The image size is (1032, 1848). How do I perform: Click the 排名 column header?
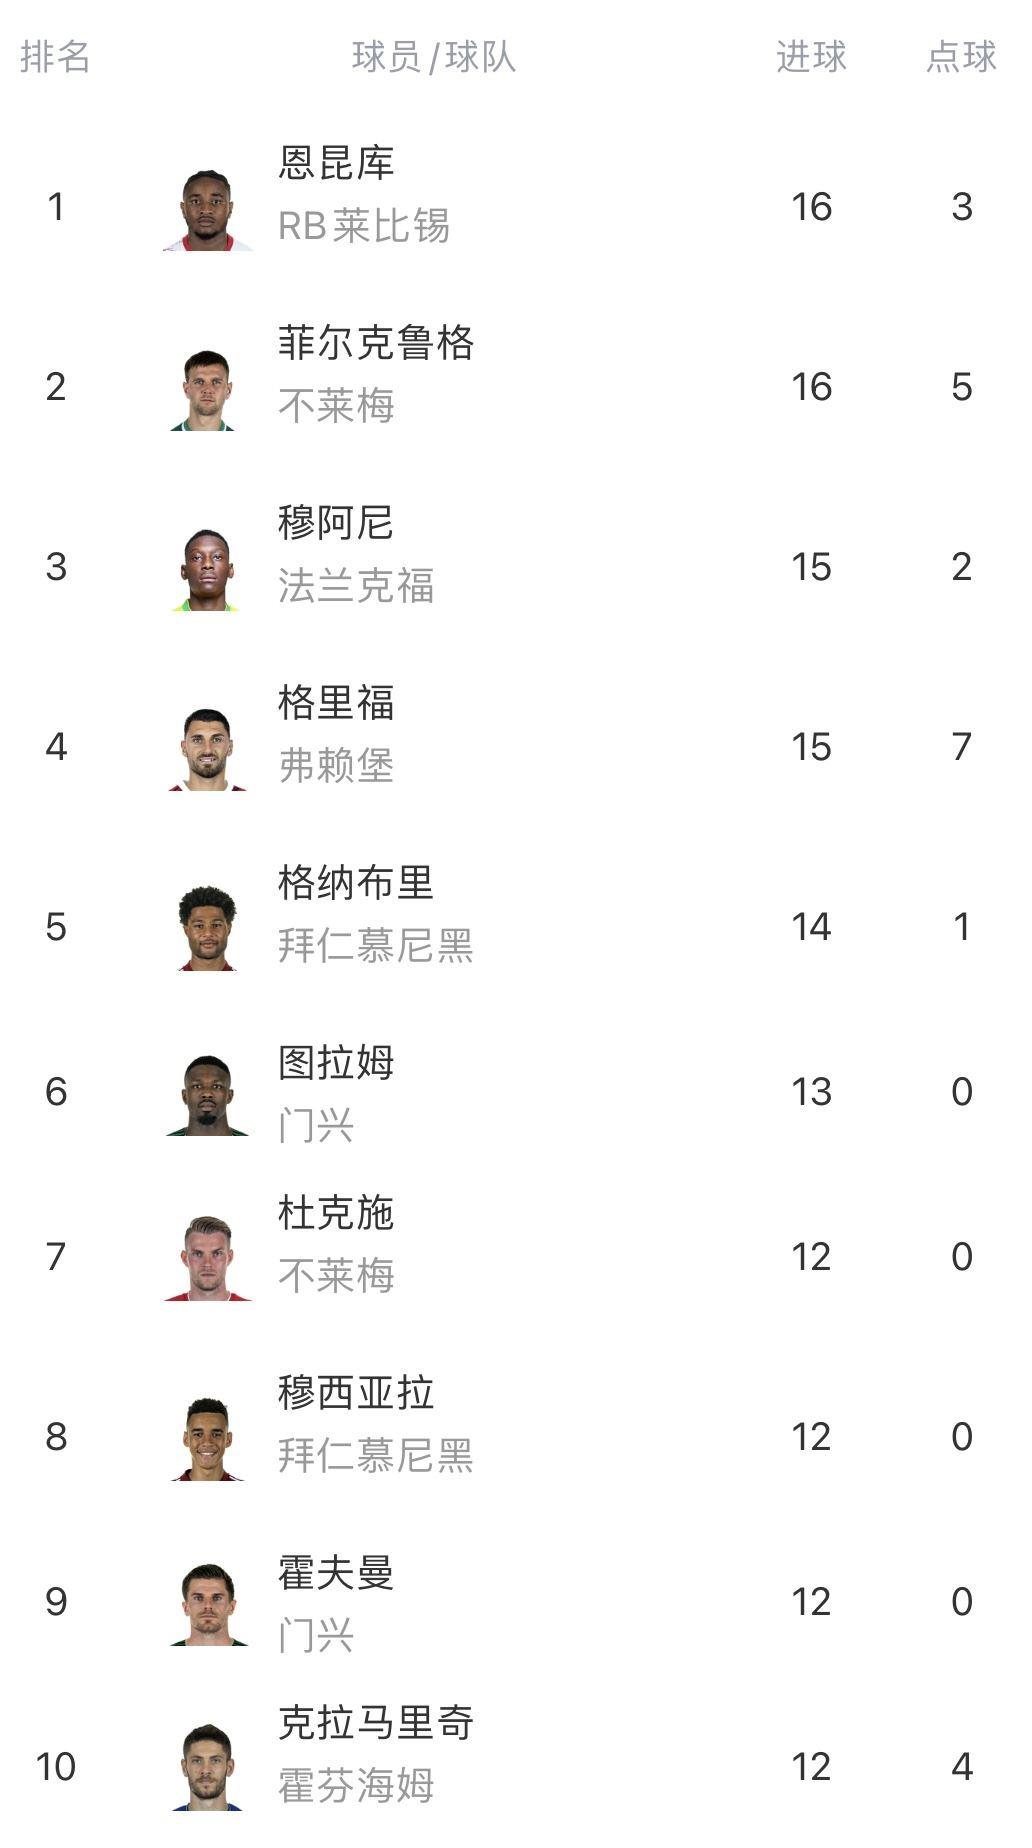click(55, 57)
